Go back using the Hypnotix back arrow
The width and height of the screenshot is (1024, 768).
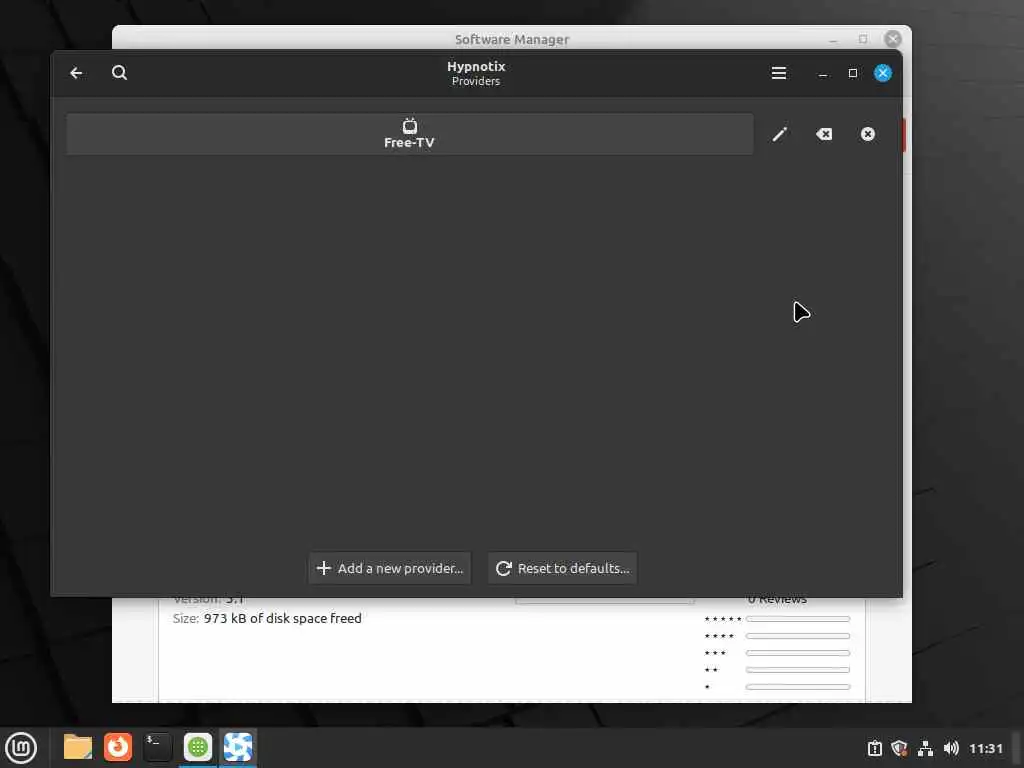click(76, 73)
